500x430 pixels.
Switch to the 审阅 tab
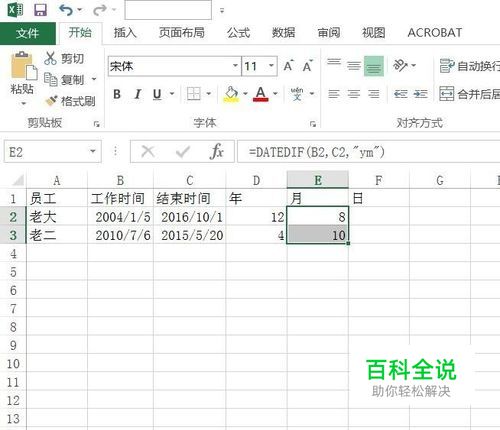pos(329,33)
